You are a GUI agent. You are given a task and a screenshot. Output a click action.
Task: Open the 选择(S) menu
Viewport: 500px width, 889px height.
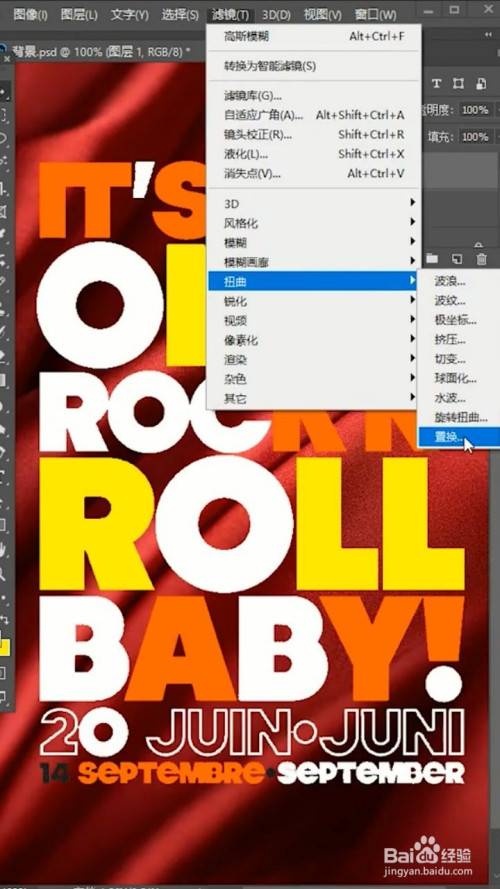180,14
